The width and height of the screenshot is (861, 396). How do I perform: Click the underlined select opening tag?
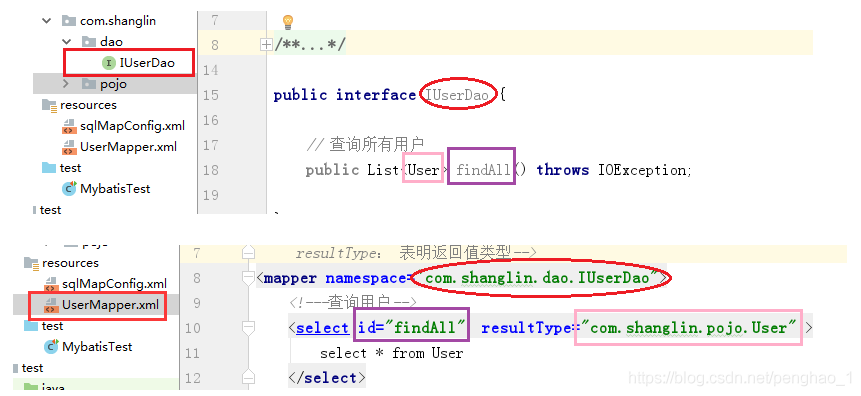click(x=322, y=328)
